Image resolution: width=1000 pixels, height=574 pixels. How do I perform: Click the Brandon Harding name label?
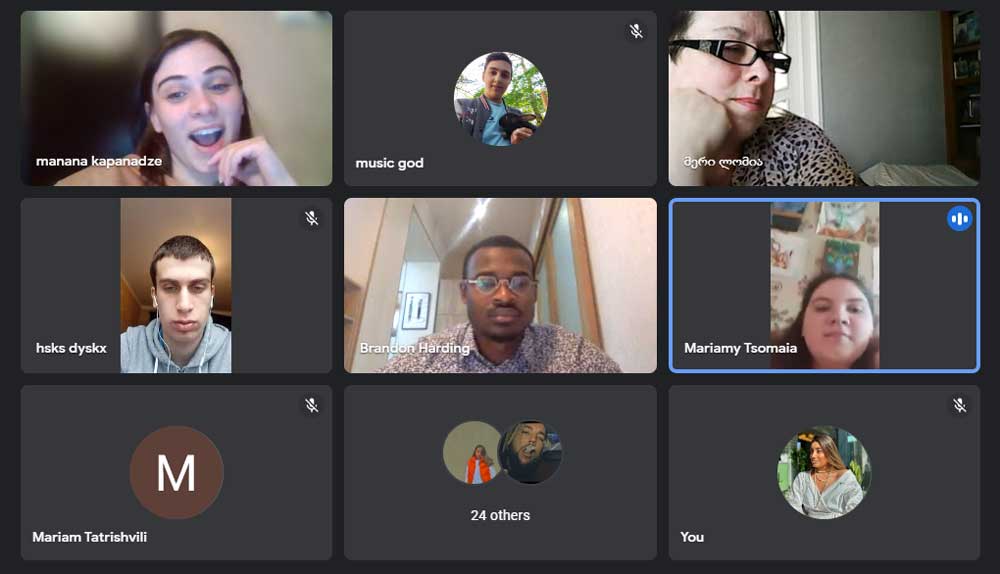(415, 348)
